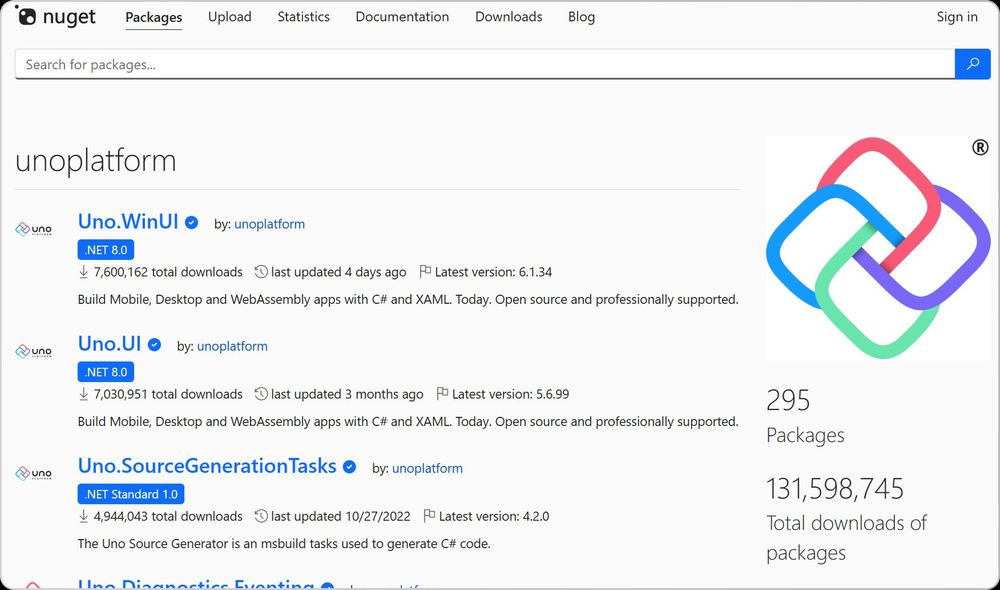The height and width of the screenshot is (590, 1000).
Task: Click the 'unoplatform' page heading
Action: [x=96, y=161]
